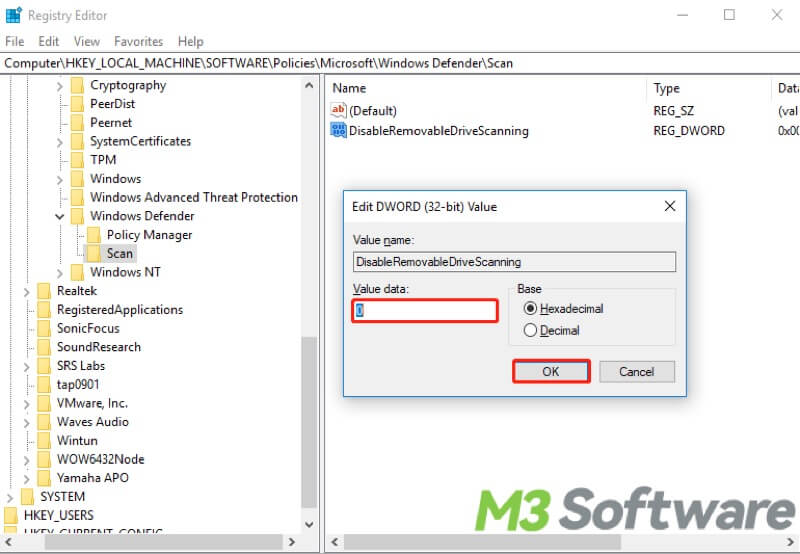The width and height of the screenshot is (800, 554).
Task: Click the DisableRemovableDriveScanning DWORD icon
Action: click(x=338, y=131)
